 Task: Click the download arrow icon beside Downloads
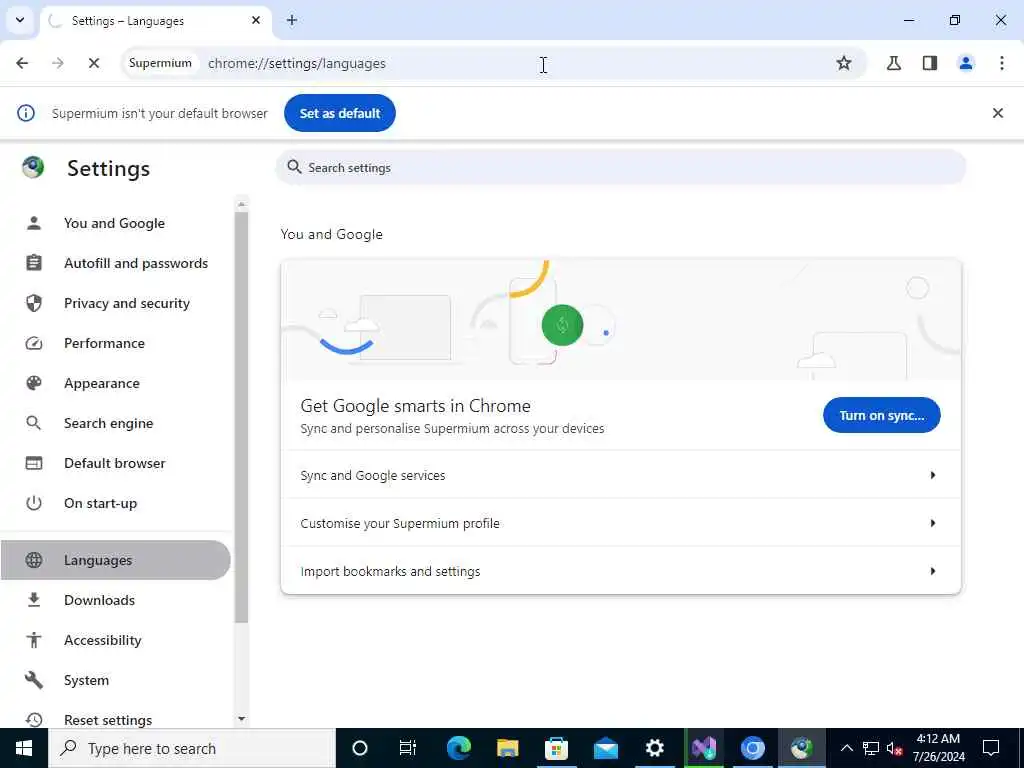34,600
